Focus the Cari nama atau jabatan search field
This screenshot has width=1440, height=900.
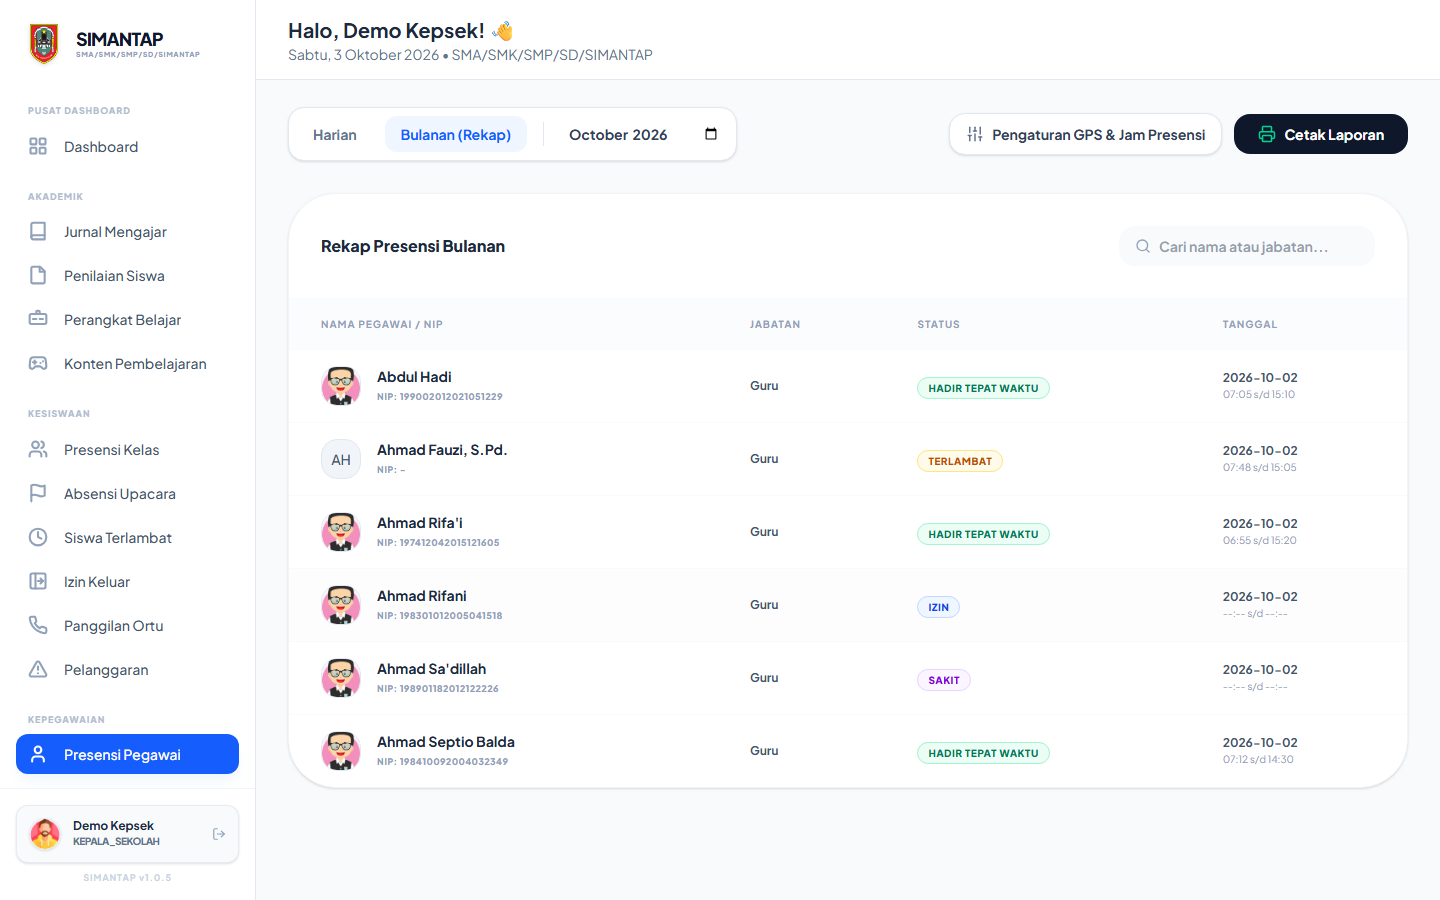1247,246
